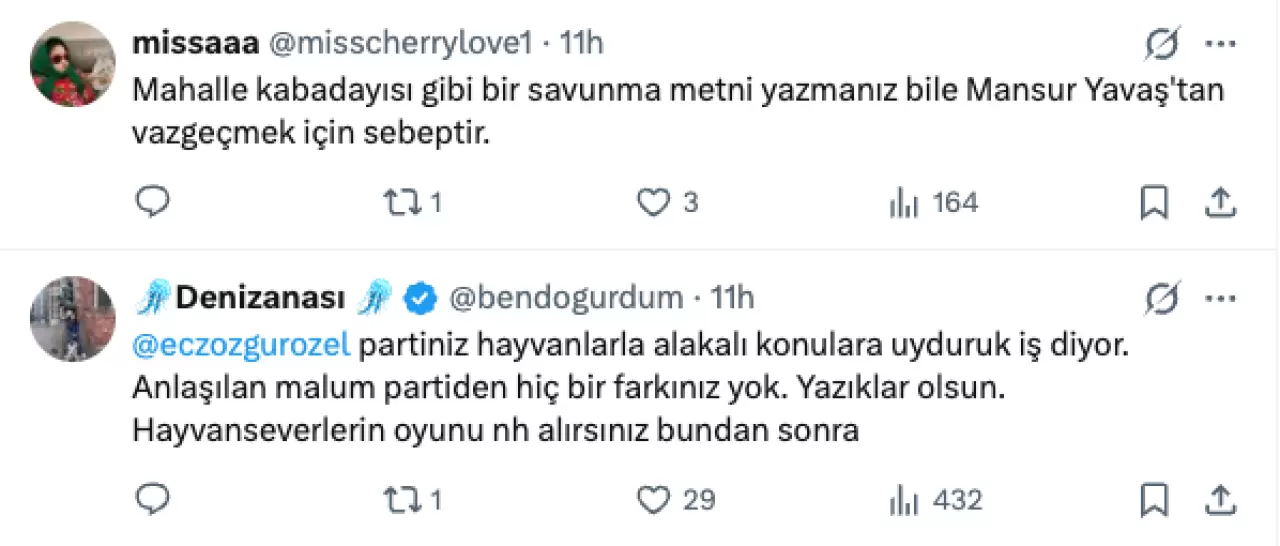
Task: Share missaaa's tweet
Action: pyautogui.click(x=1220, y=204)
